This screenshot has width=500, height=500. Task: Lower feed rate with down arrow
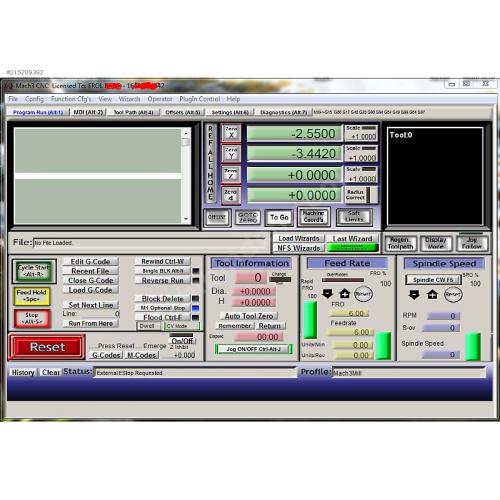pyautogui.click(x=328, y=294)
